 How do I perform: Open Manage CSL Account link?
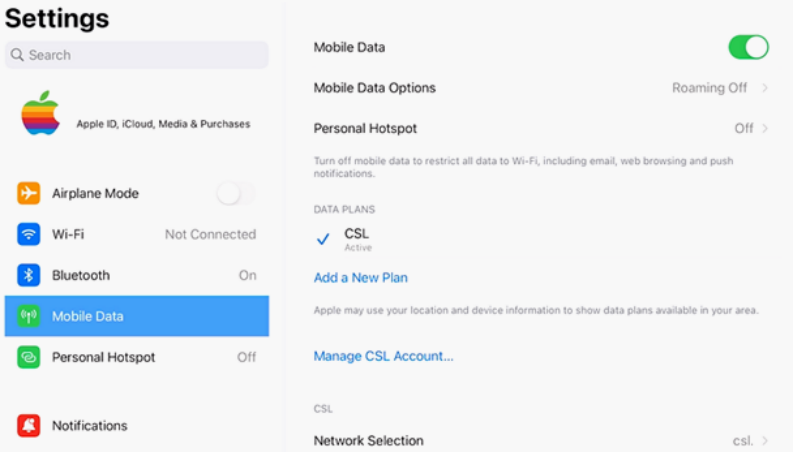[x=383, y=356]
